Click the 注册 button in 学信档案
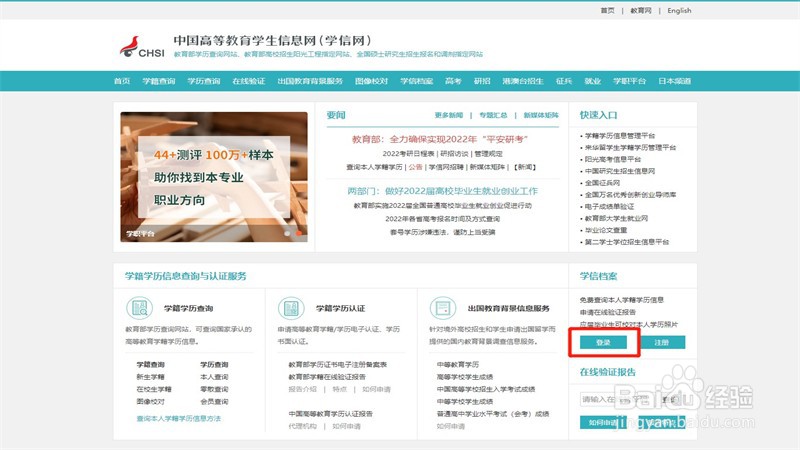 662,342
